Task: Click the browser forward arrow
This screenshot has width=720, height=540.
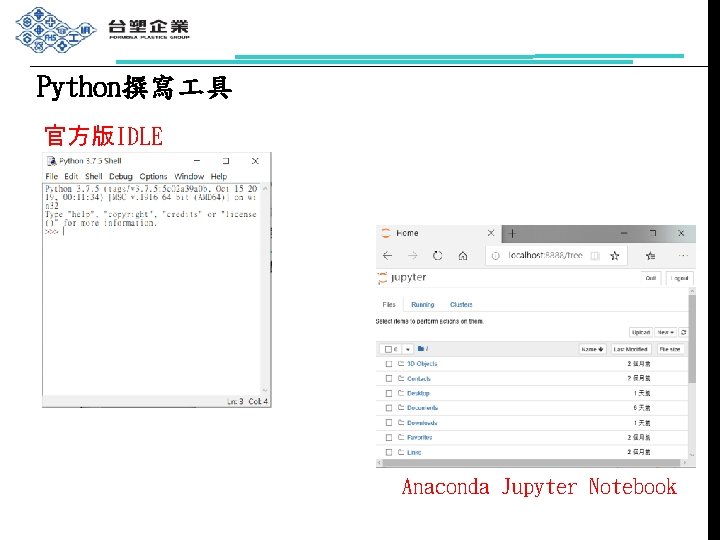Action: [x=412, y=256]
